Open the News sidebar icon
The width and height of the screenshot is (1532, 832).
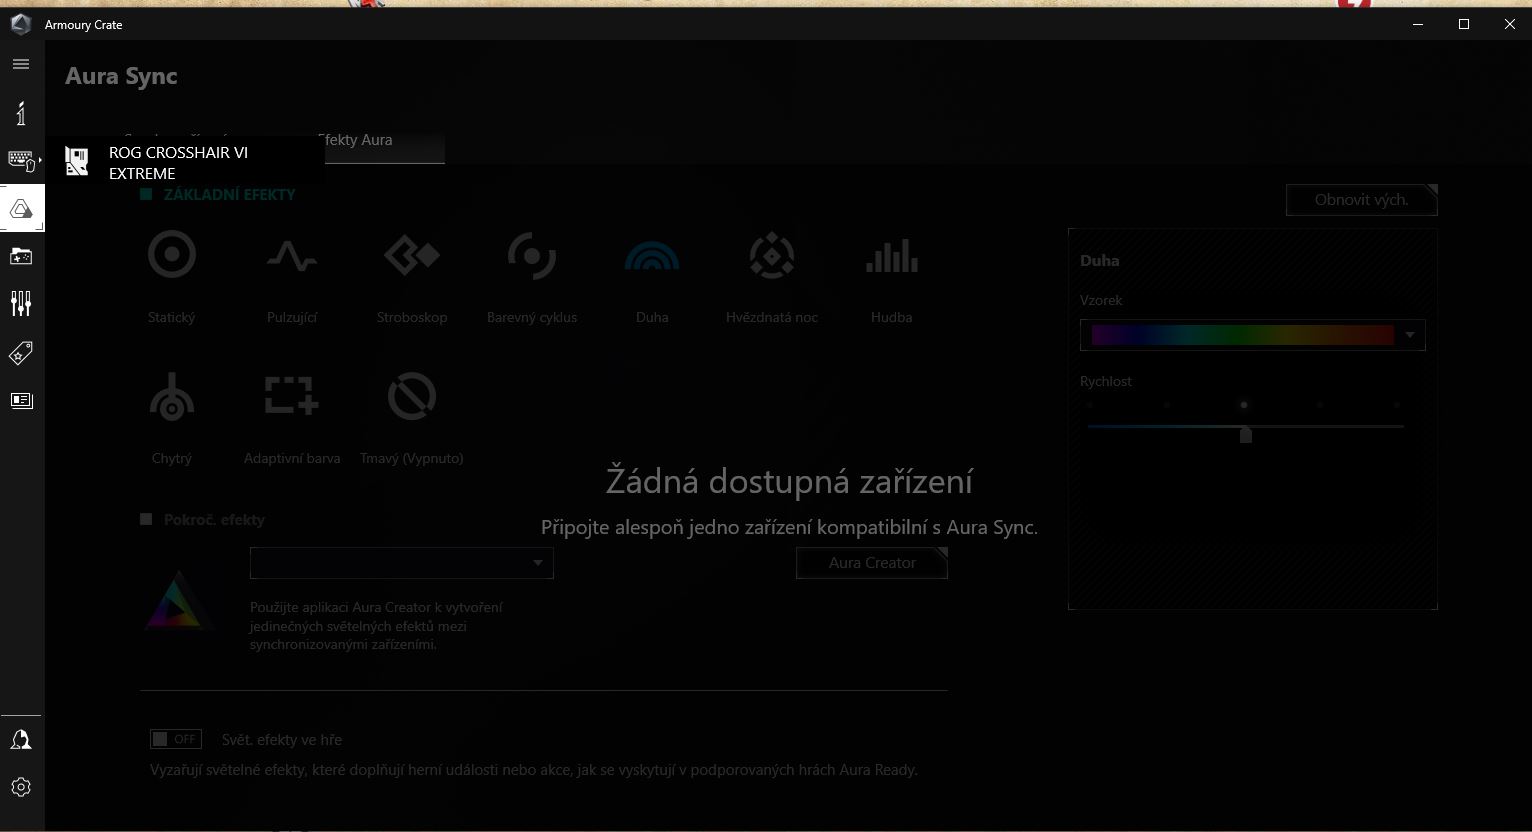point(21,401)
